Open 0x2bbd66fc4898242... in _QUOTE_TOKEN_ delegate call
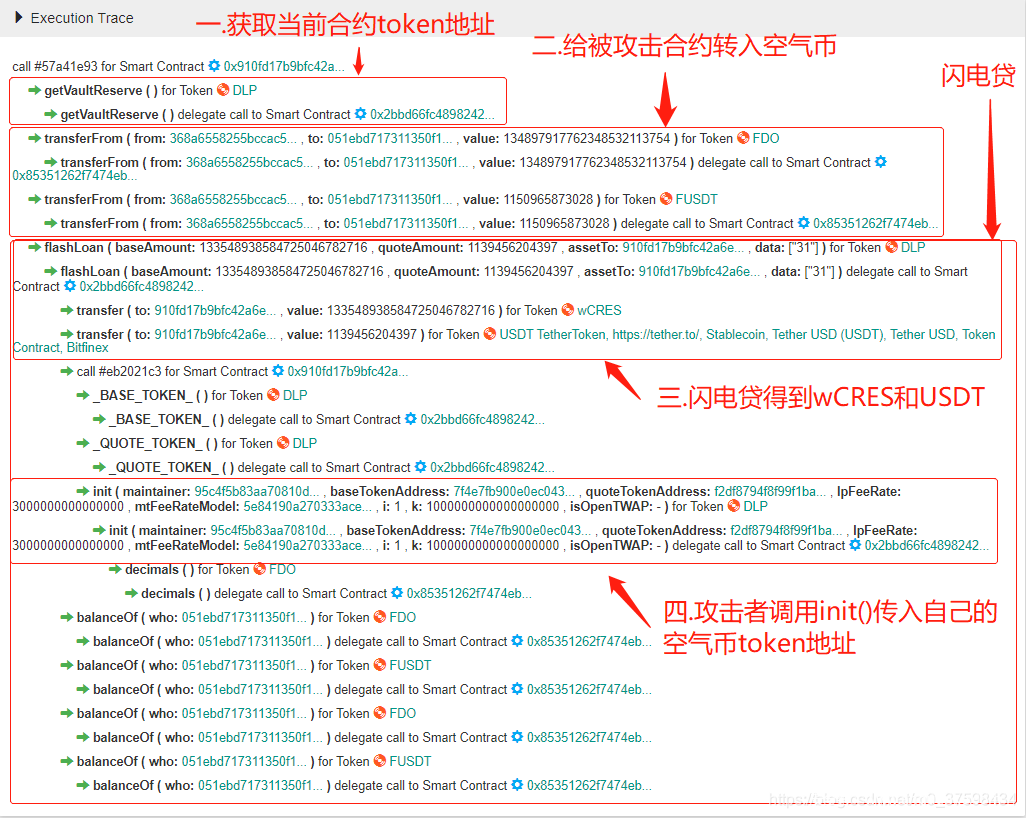 tap(492, 467)
